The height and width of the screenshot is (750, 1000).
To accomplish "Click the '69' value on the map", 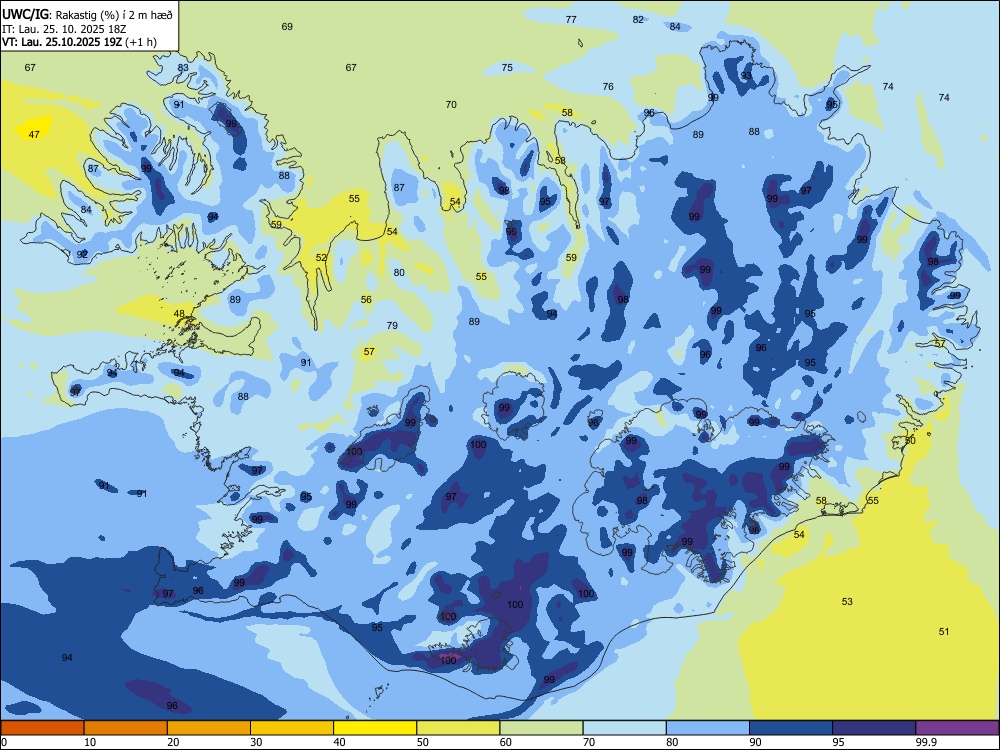I will [x=287, y=26].
